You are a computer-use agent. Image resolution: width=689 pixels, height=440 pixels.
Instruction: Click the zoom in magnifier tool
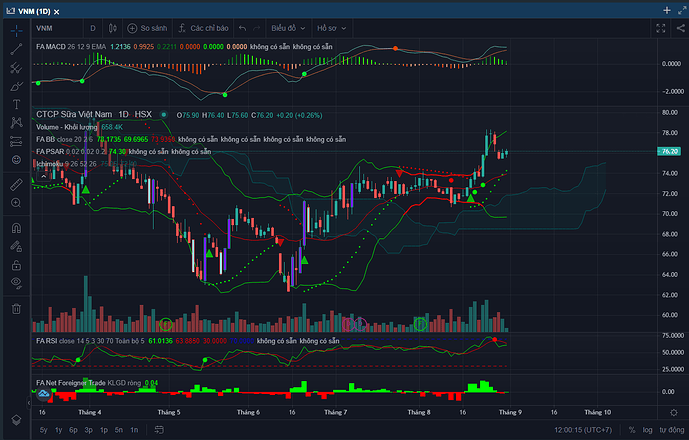pos(16,203)
